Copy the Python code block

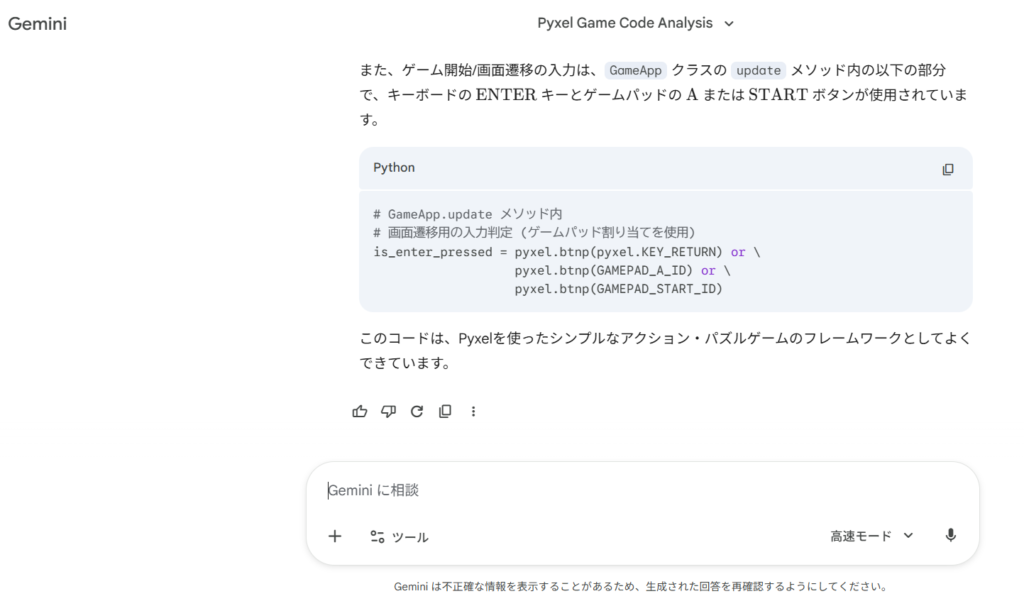coord(947,169)
